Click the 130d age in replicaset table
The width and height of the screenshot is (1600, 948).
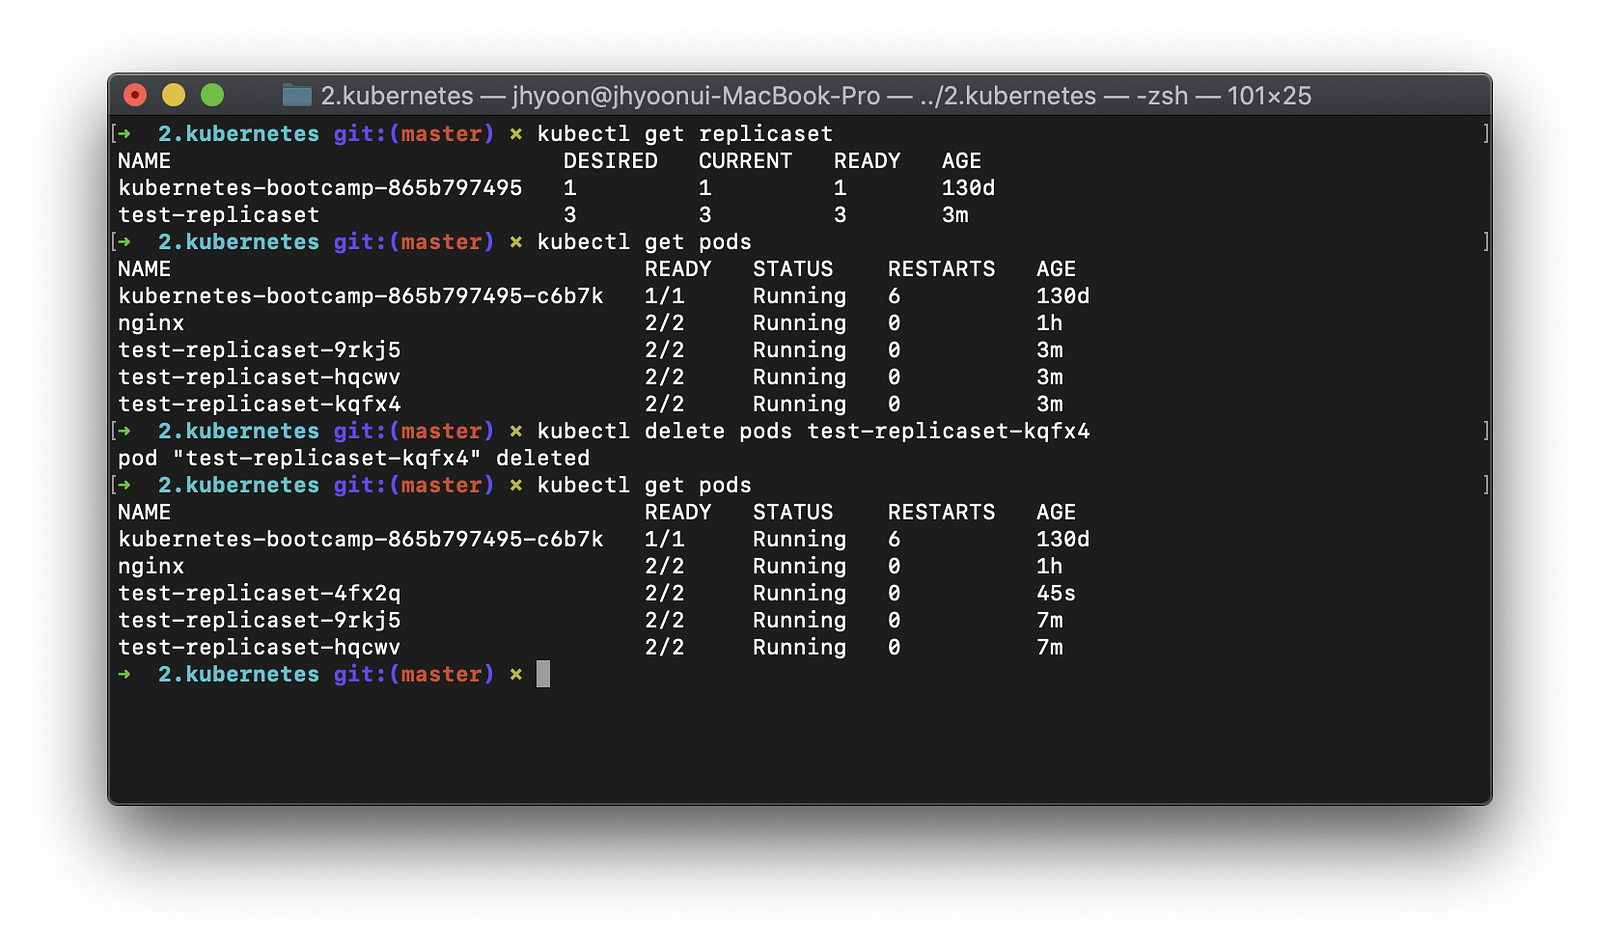tap(968, 188)
